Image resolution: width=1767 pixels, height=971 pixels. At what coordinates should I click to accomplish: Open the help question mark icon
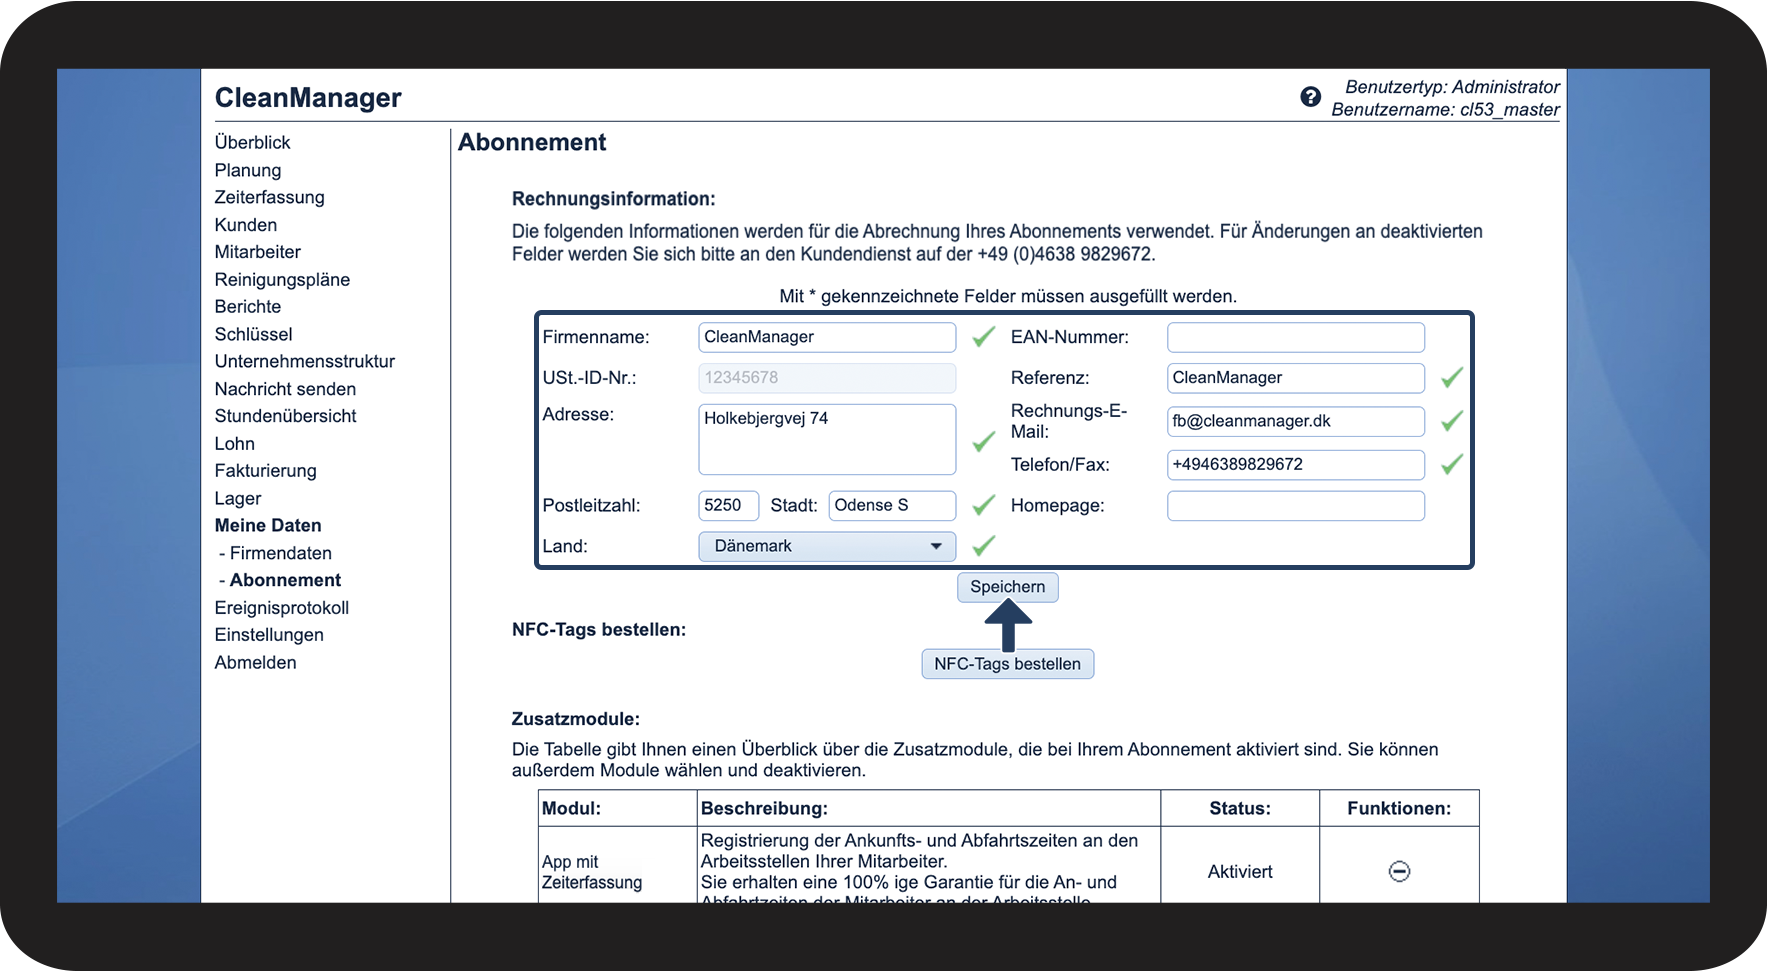tap(1310, 97)
